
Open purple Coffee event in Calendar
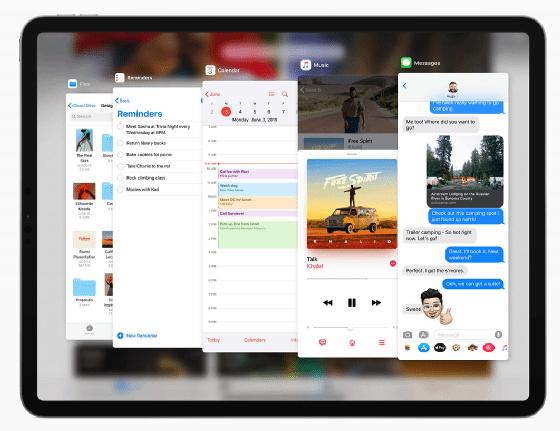tap(258, 174)
